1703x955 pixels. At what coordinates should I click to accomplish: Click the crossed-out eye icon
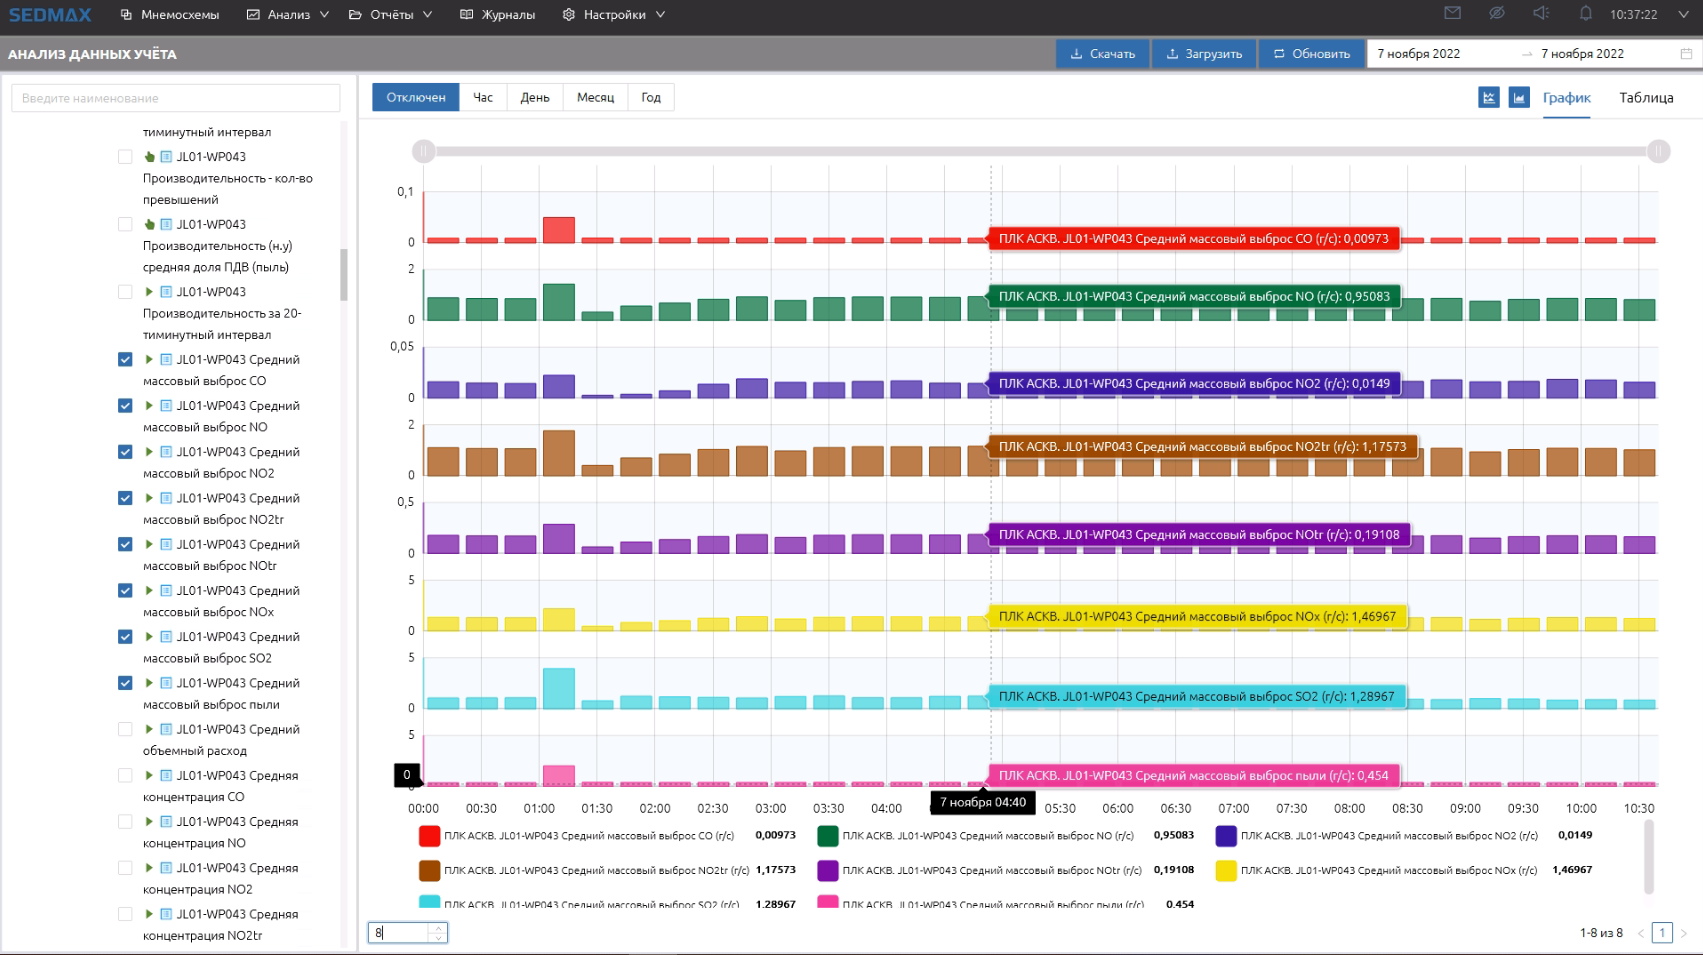click(x=1496, y=13)
